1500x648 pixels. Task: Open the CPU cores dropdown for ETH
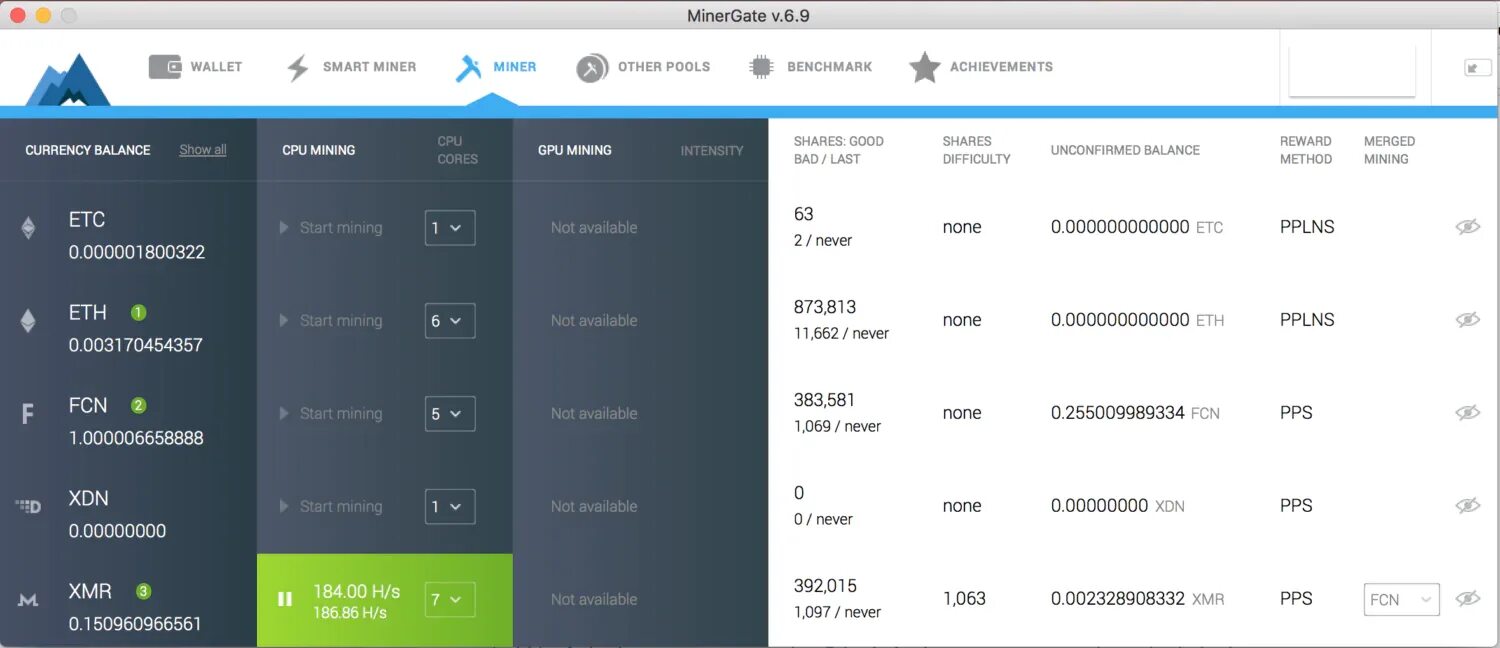pos(450,321)
